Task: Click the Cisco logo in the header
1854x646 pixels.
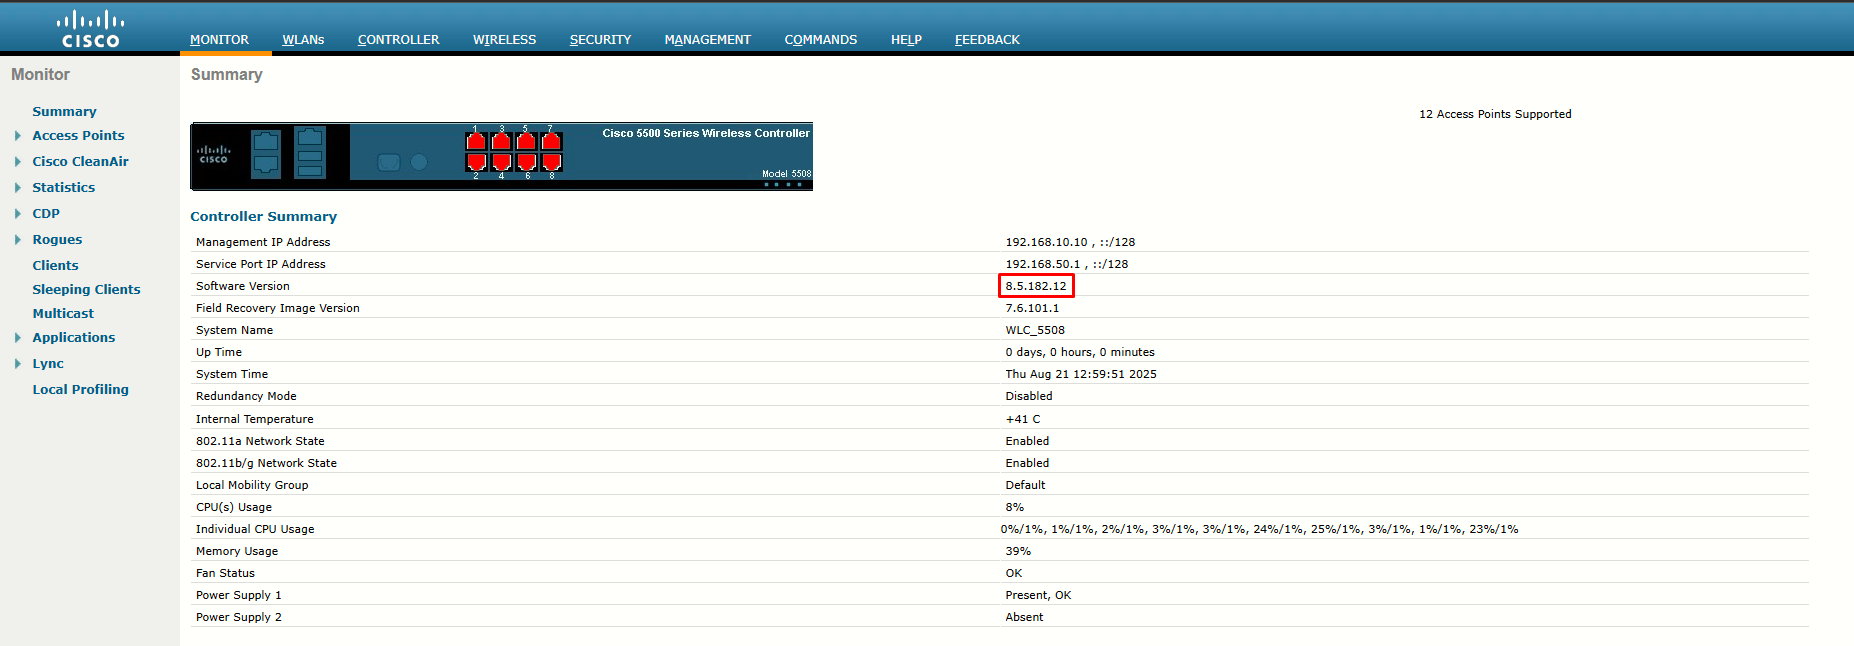Action: tap(90, 28)
